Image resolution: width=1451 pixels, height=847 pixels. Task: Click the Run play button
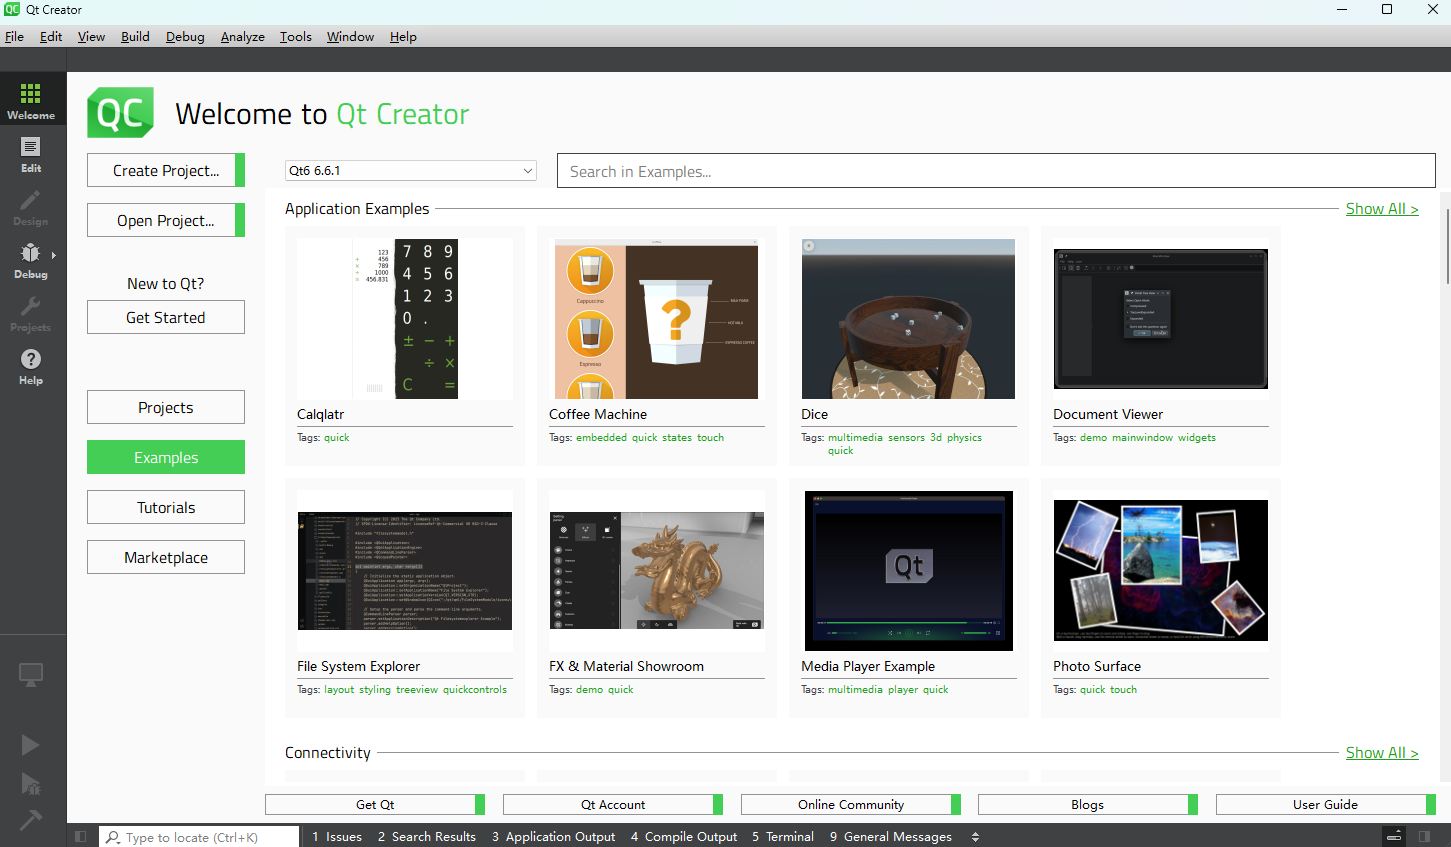(31, 745)
